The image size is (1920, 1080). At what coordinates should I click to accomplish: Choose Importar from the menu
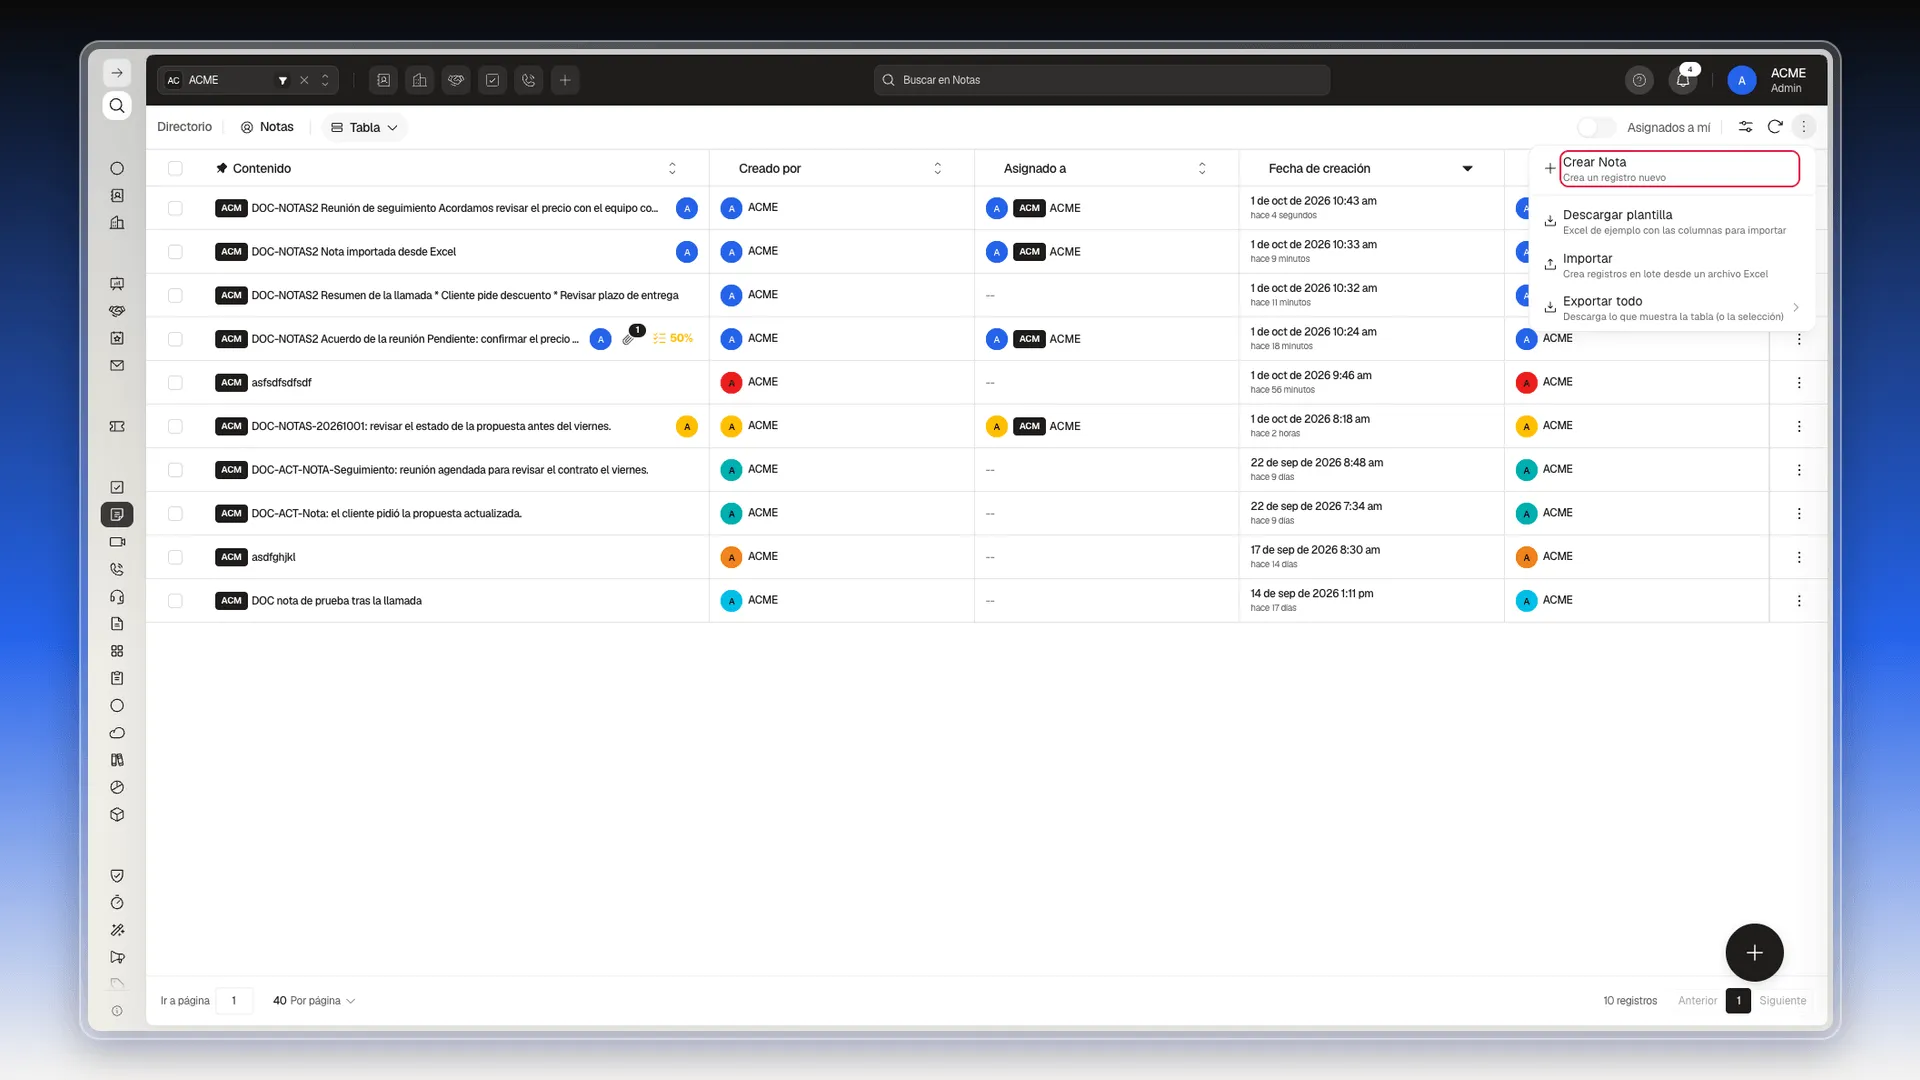click(x=1673, y=265)
